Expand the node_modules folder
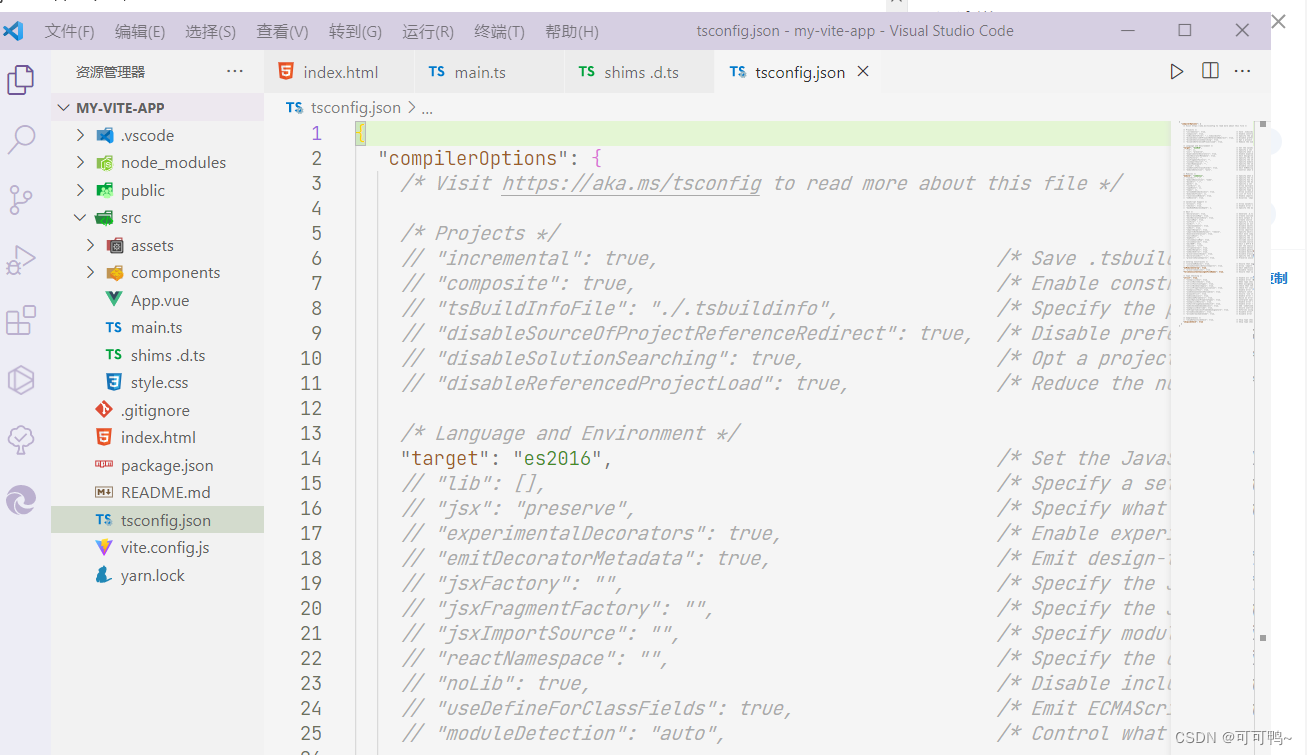1307x755 pixels. [x=80, y=162]
